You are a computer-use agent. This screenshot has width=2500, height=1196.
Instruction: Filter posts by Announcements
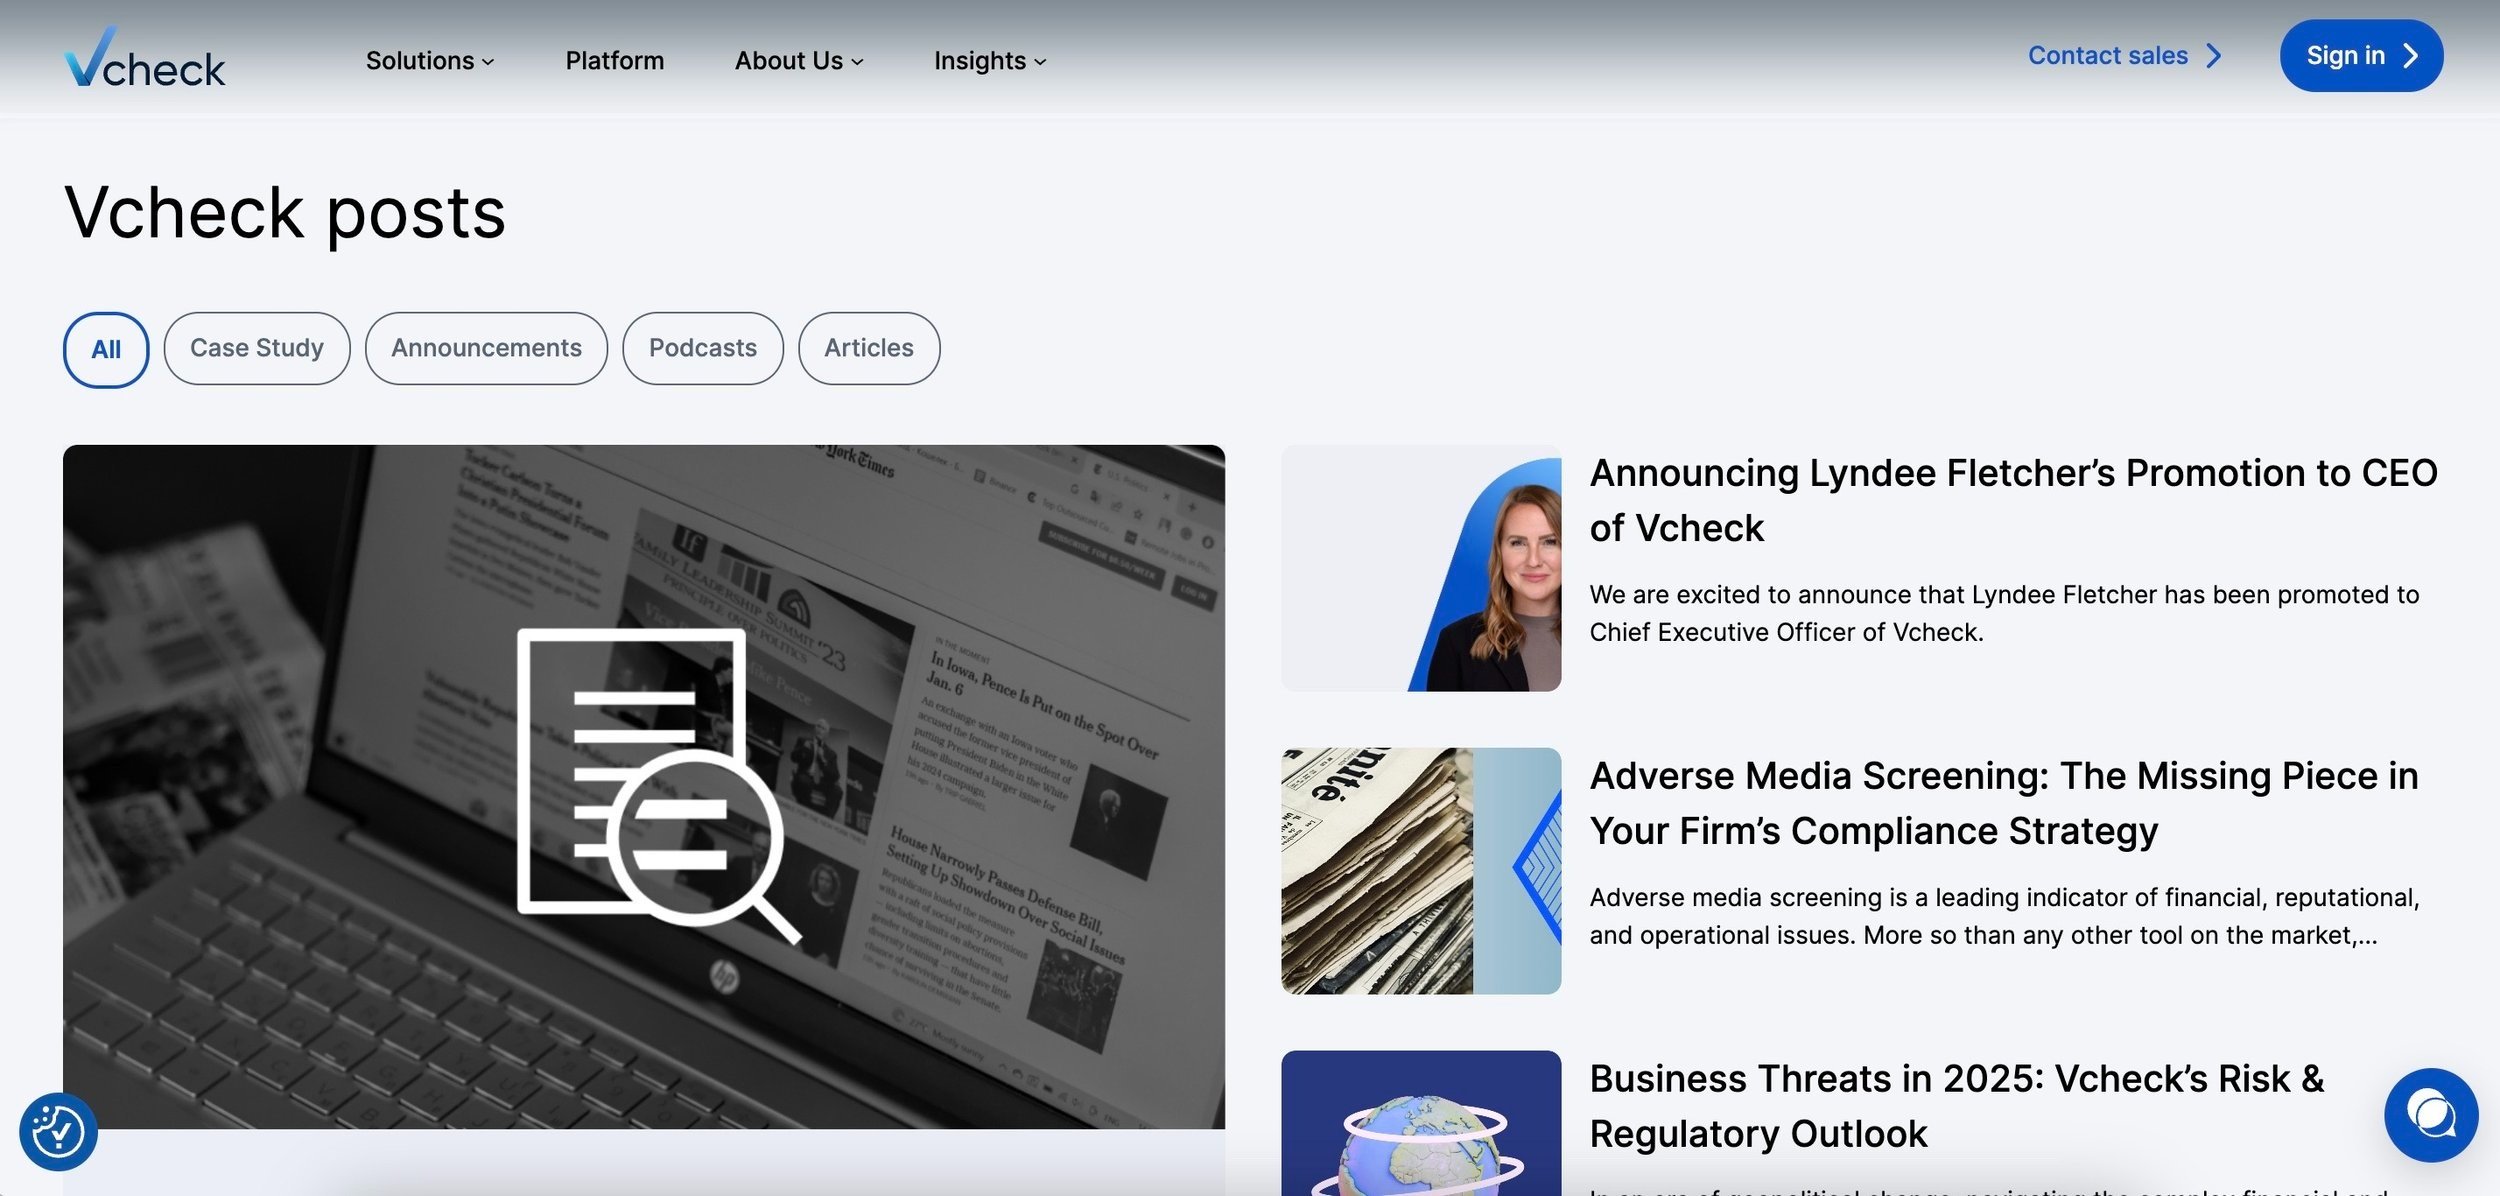click(486, 348)
